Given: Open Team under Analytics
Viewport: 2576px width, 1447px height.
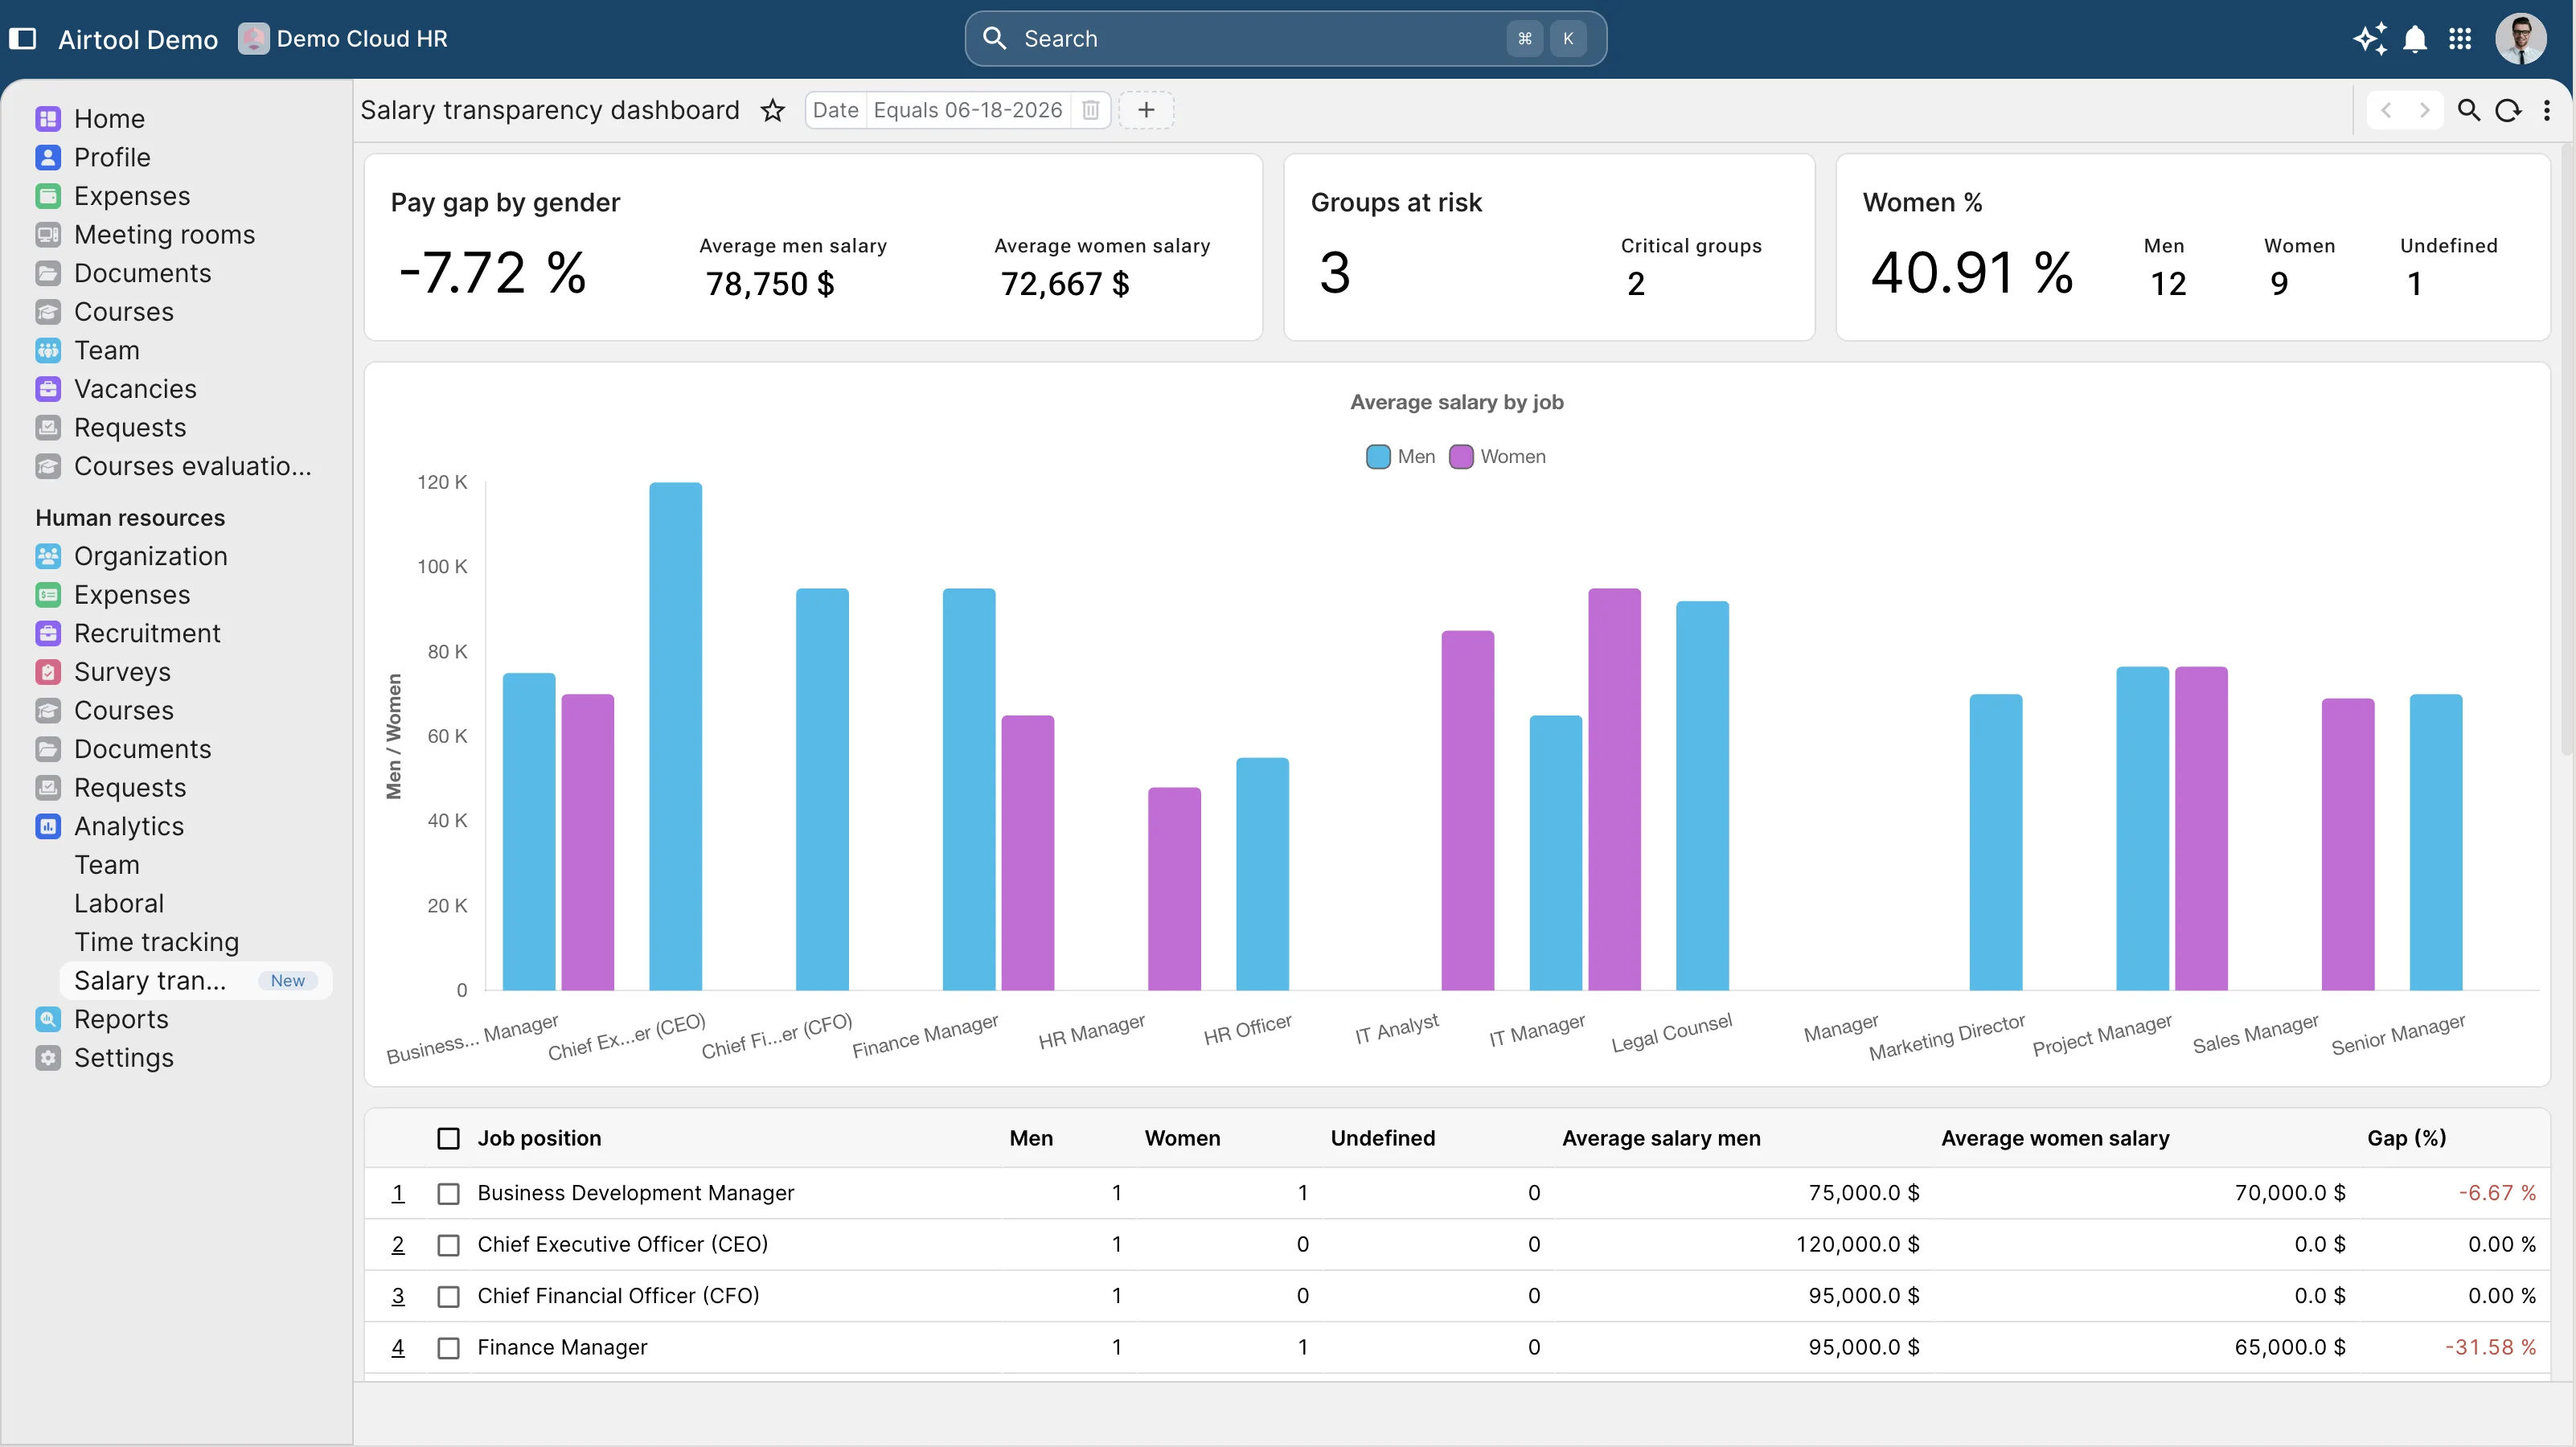Looking at the screenshot, I should [107, 865].
